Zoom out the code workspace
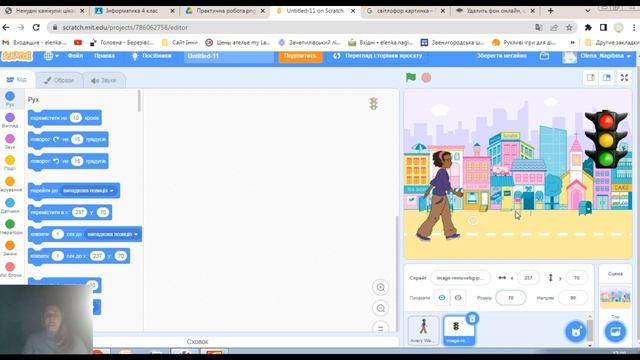Image resolution: width=640 pixels, height=360 pixels. click(381, 308)
